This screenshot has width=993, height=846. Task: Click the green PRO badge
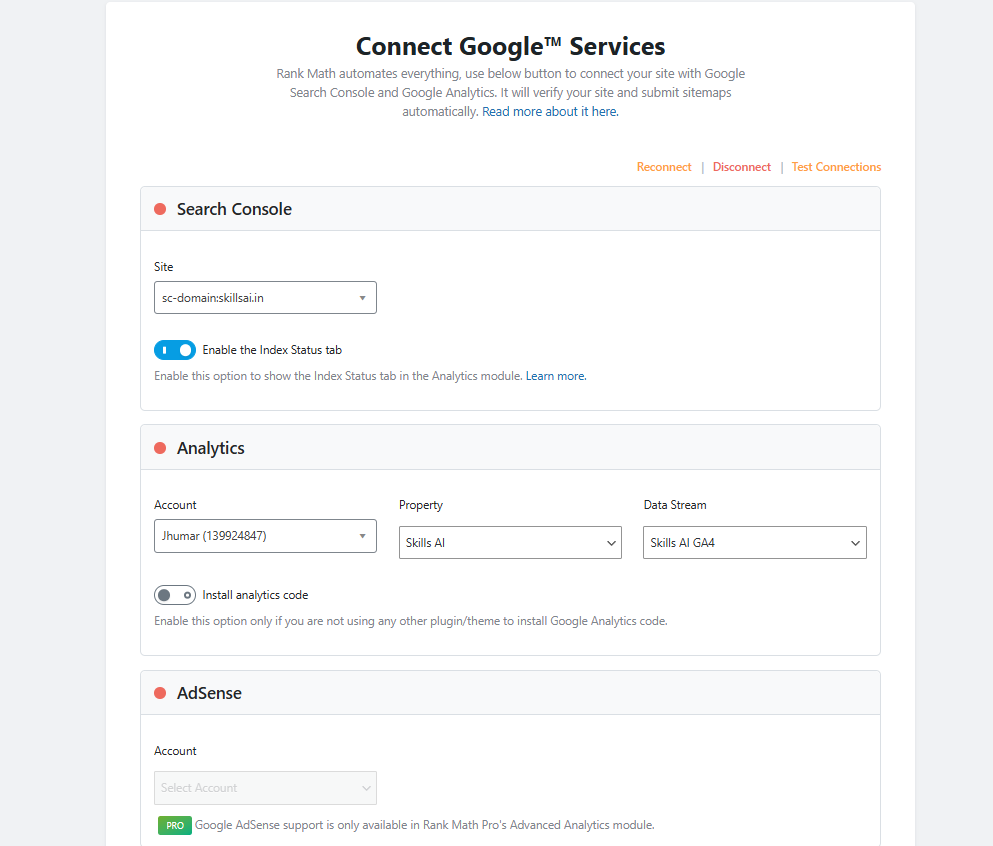[175, 825]
